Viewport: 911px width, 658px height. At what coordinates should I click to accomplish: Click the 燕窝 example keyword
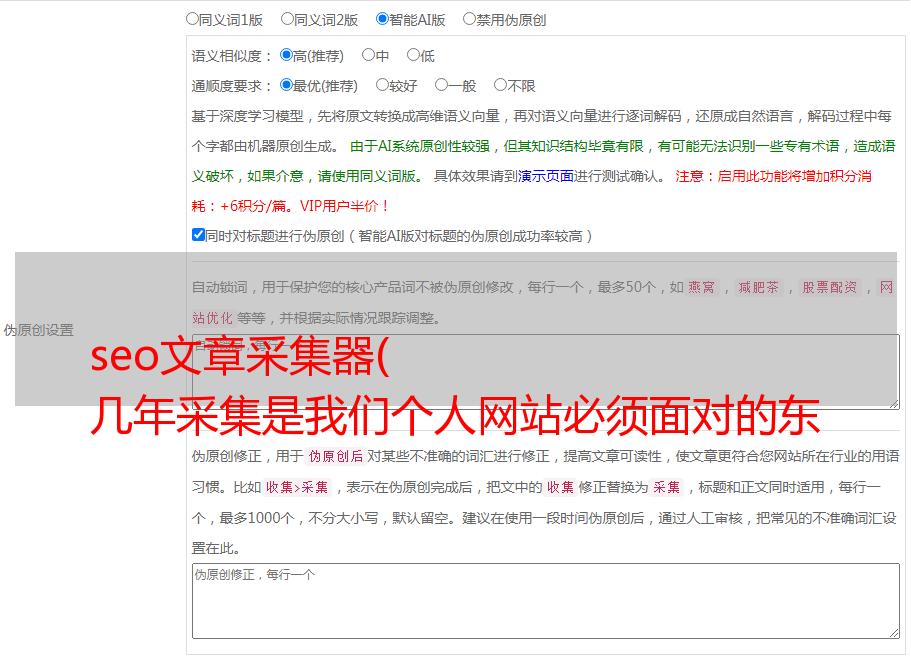(x=701, y=287)
